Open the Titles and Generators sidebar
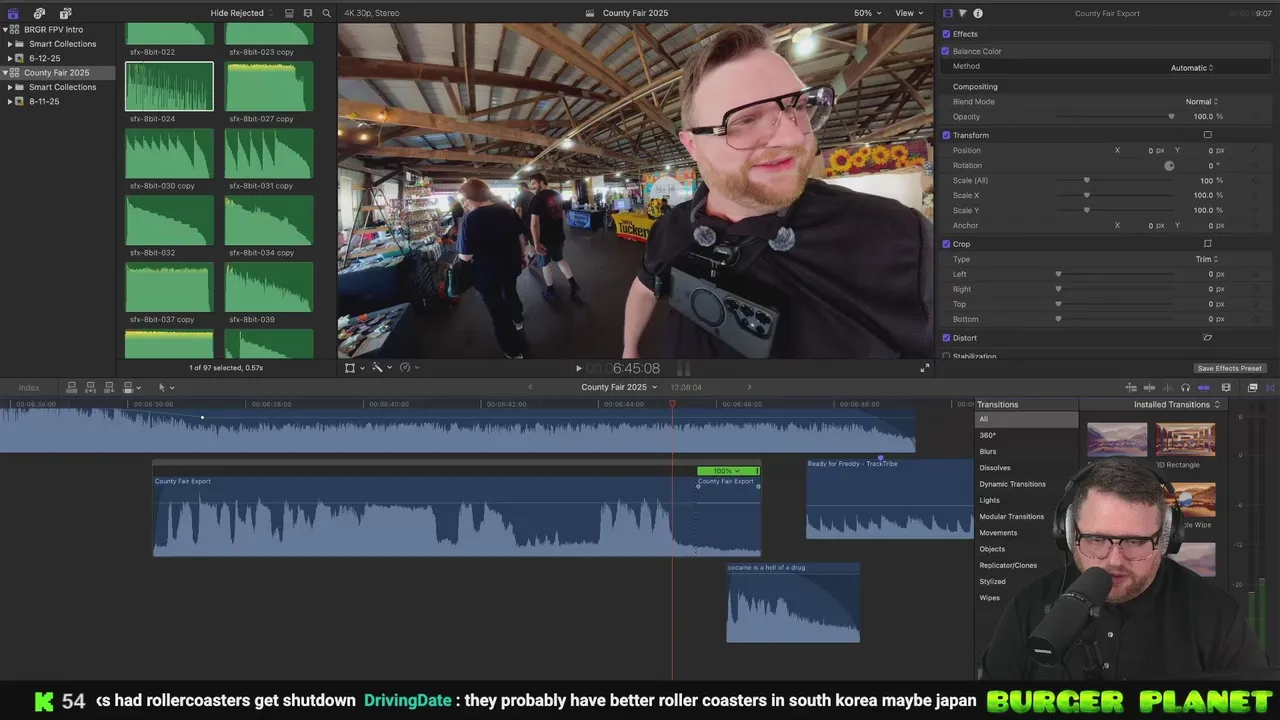Image resolution: width=1280 pixels, height=720 pixels. (65, 13)
